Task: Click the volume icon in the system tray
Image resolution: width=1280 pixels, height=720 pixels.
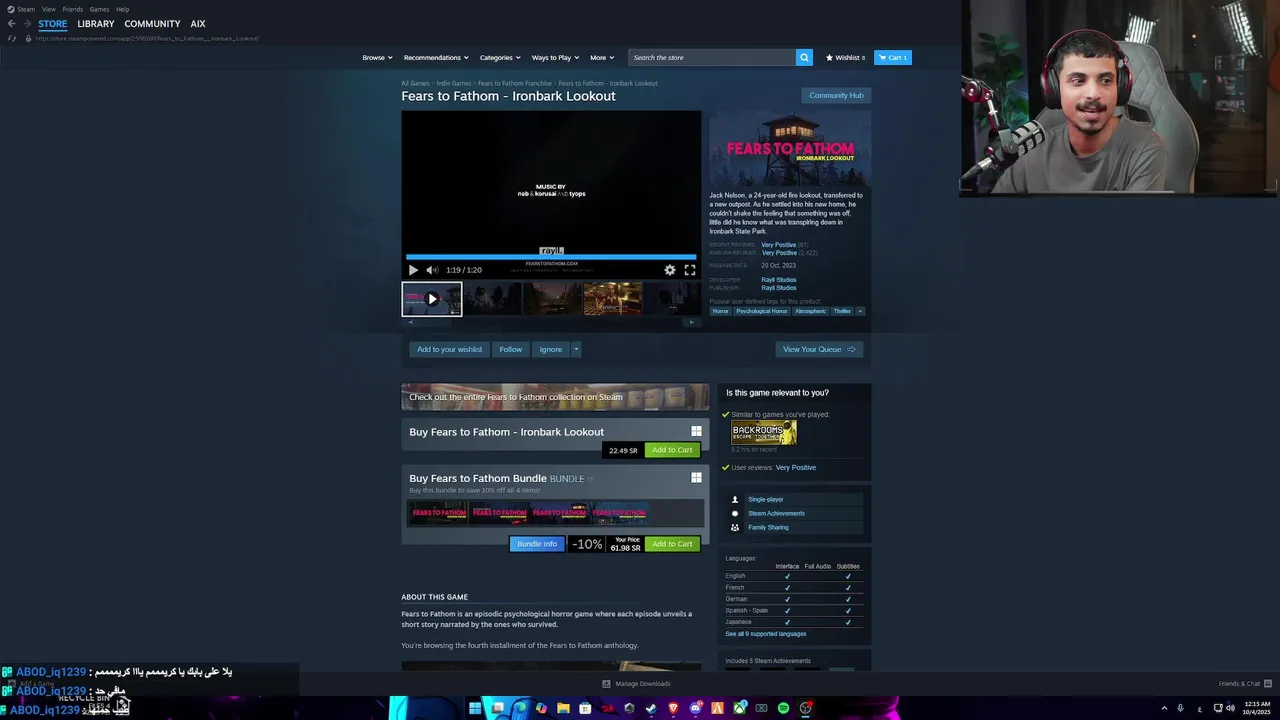Action: coord(1231,708)
